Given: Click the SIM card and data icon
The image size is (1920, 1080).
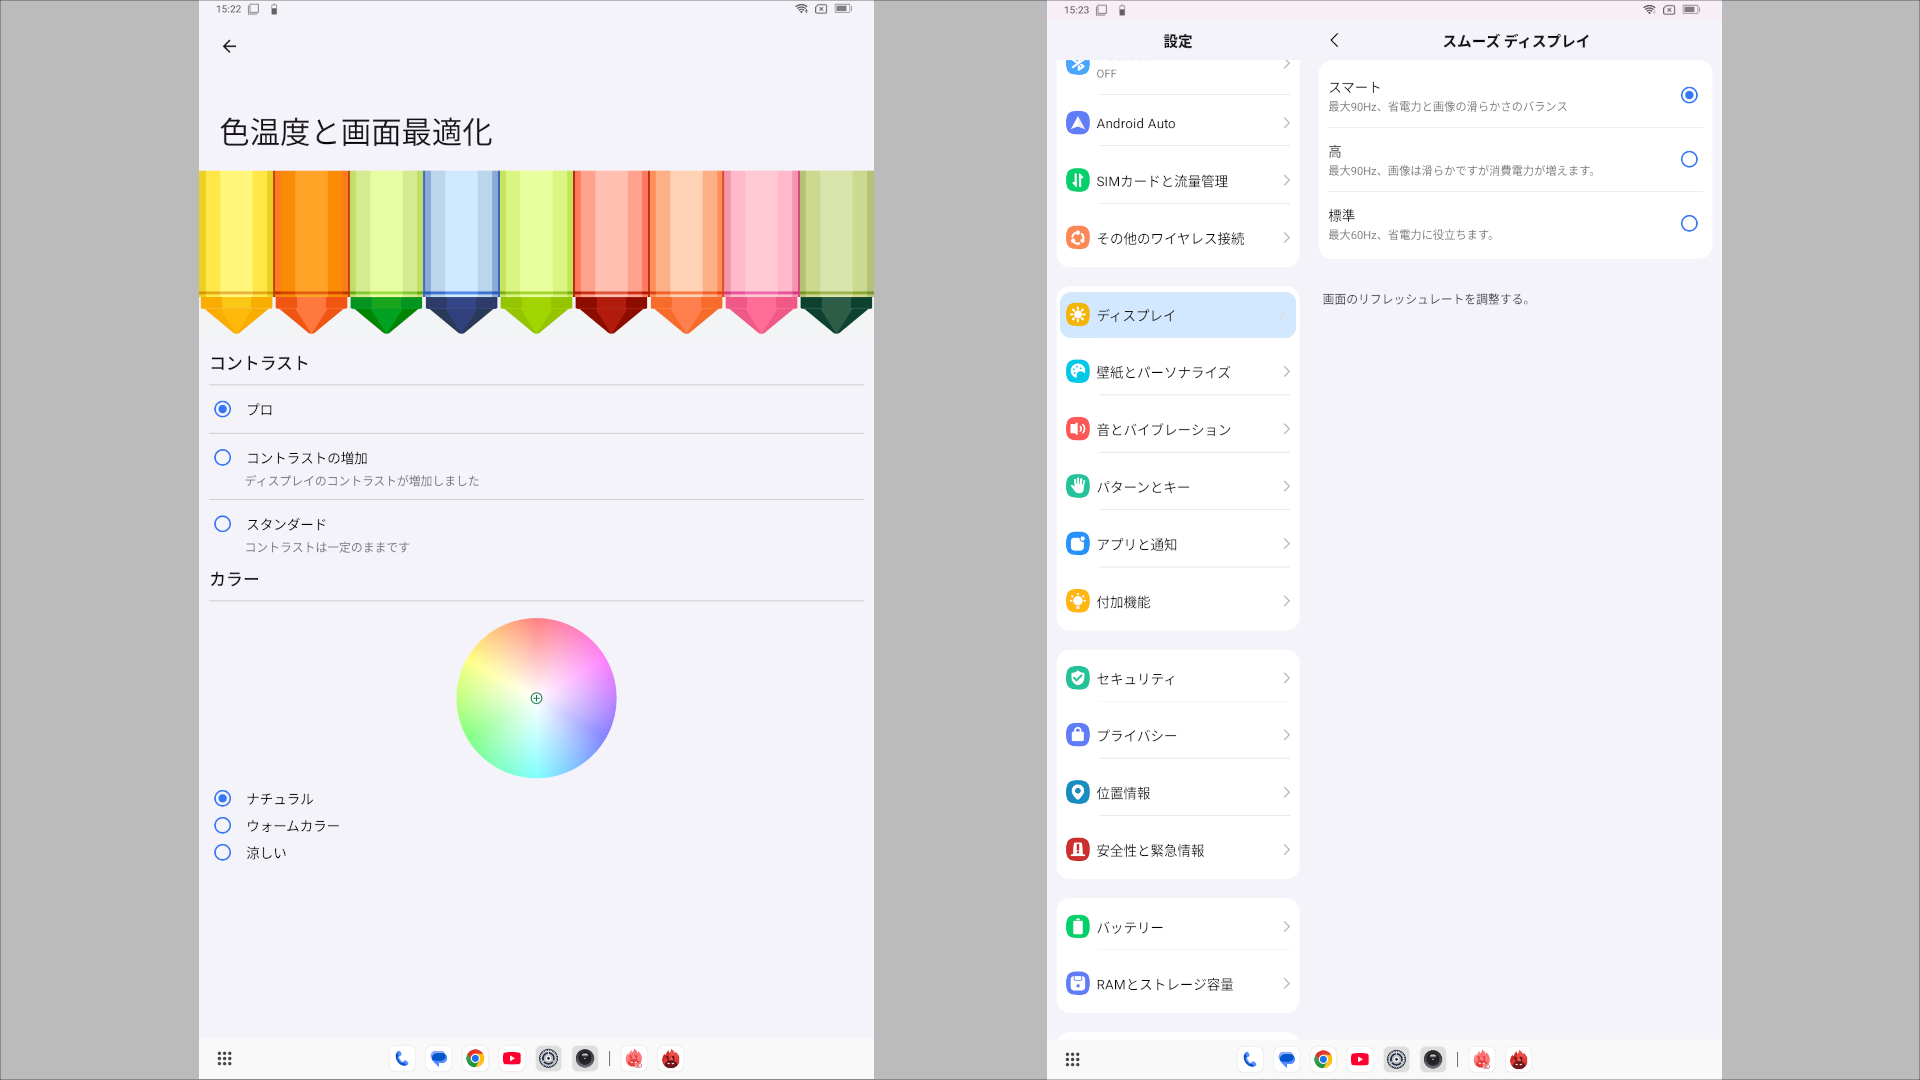Looking at the screenshot, I should tap(1077, 181).
